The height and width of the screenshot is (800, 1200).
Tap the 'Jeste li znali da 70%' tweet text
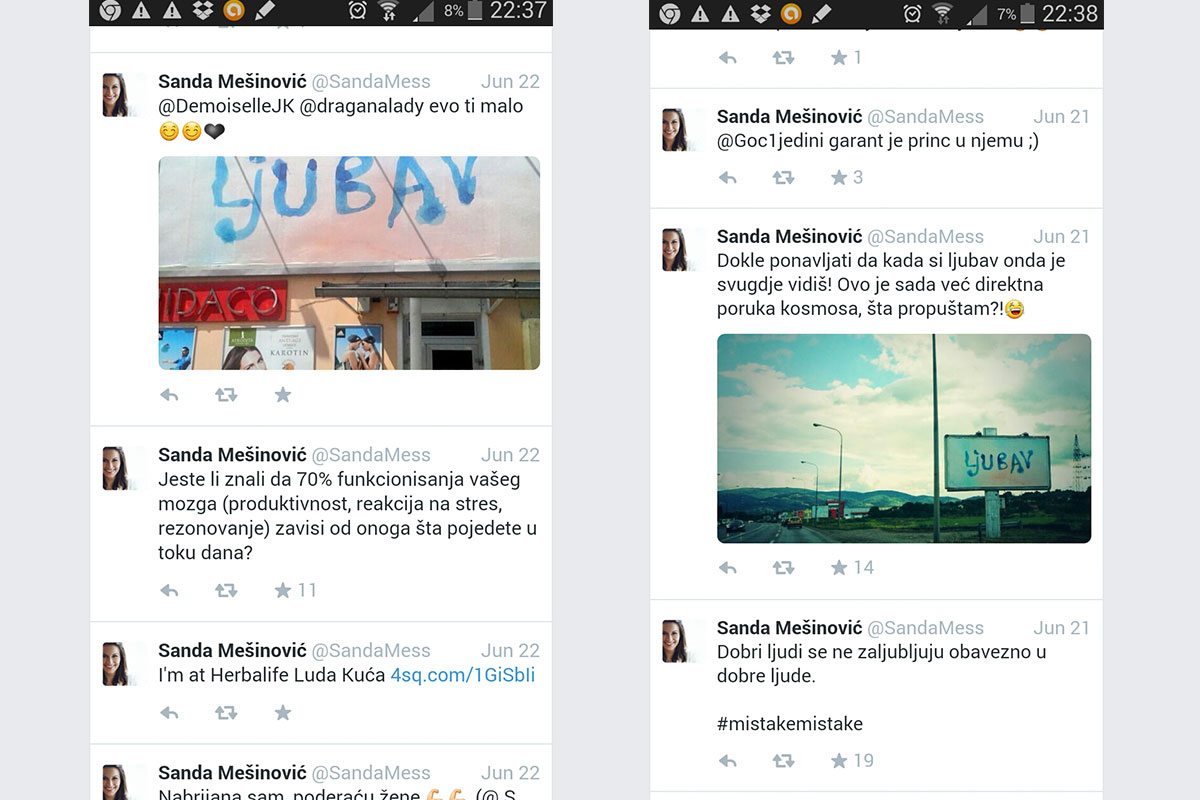click(348, 516)
